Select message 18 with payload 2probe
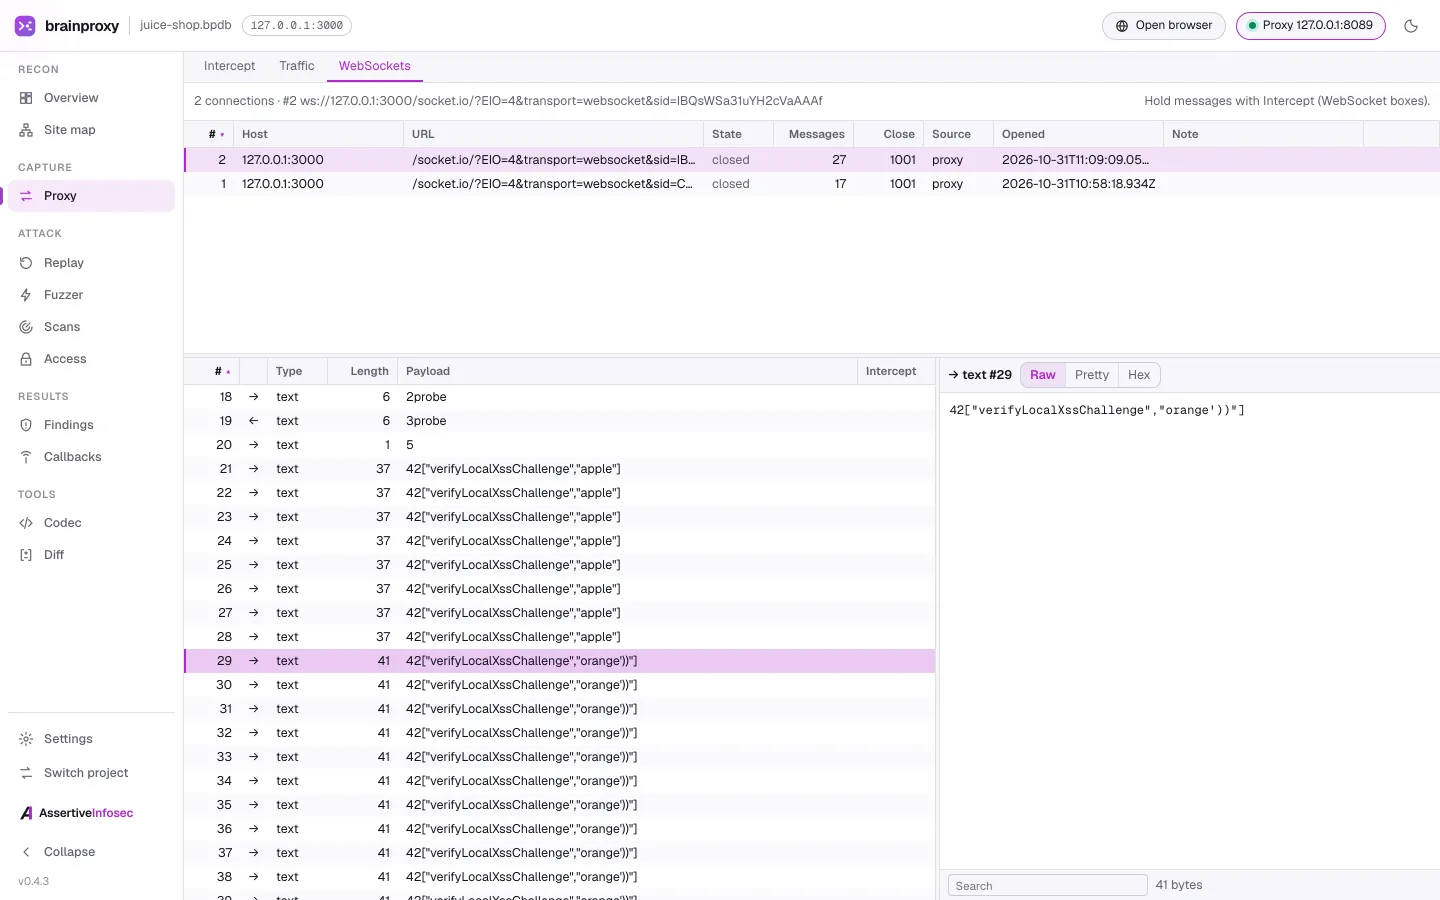The image size is (1440, 900). coord(559,397)
